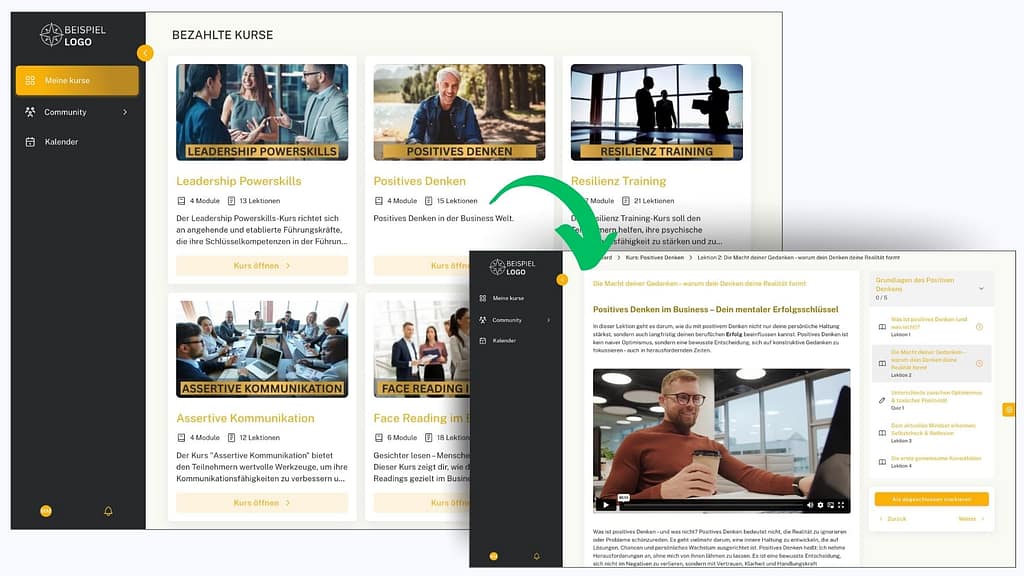Open the video settings gear

point(821,505)
